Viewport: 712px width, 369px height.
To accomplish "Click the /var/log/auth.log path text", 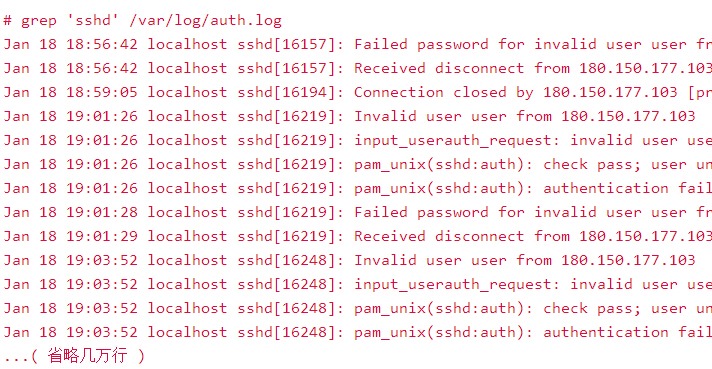I will 206,20.
